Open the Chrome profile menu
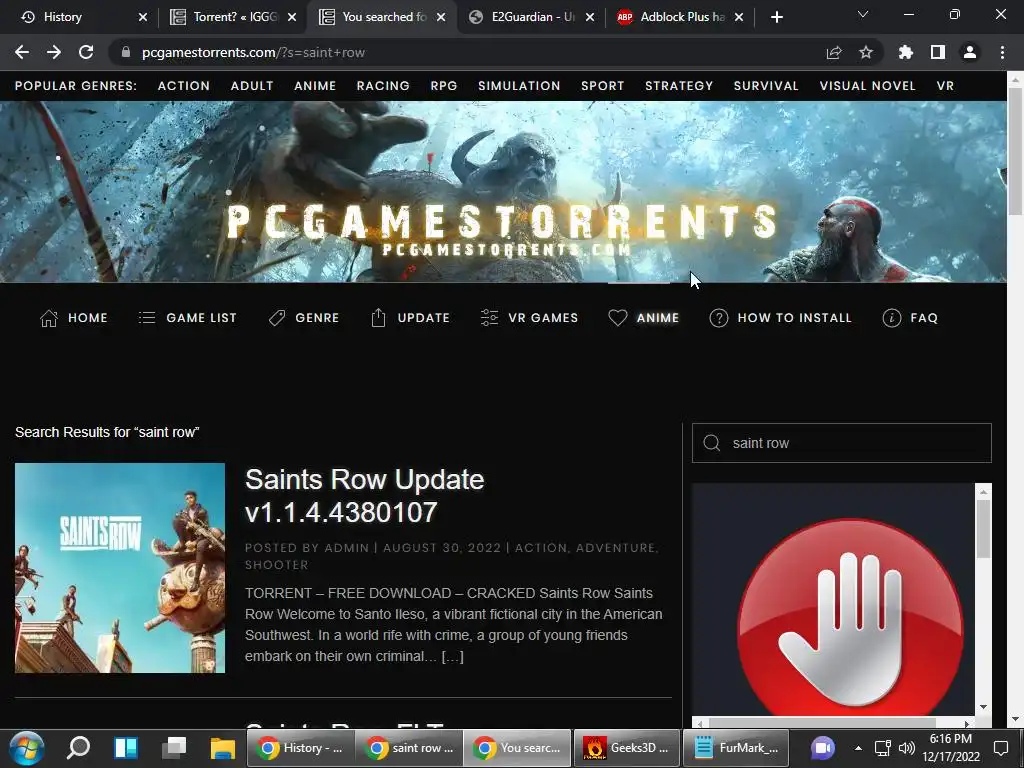 coord(970,52)
